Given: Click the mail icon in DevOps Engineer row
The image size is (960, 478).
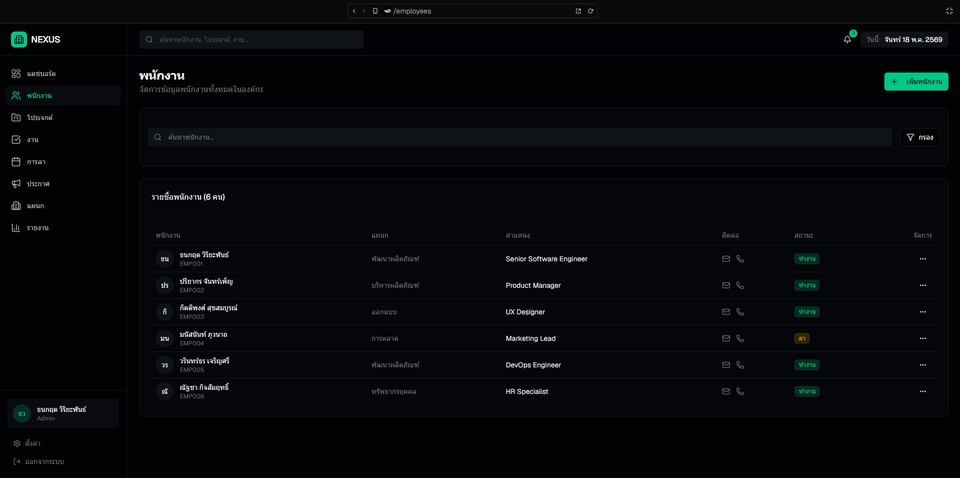Looking at the screenshot, I should tap(726, 365).
